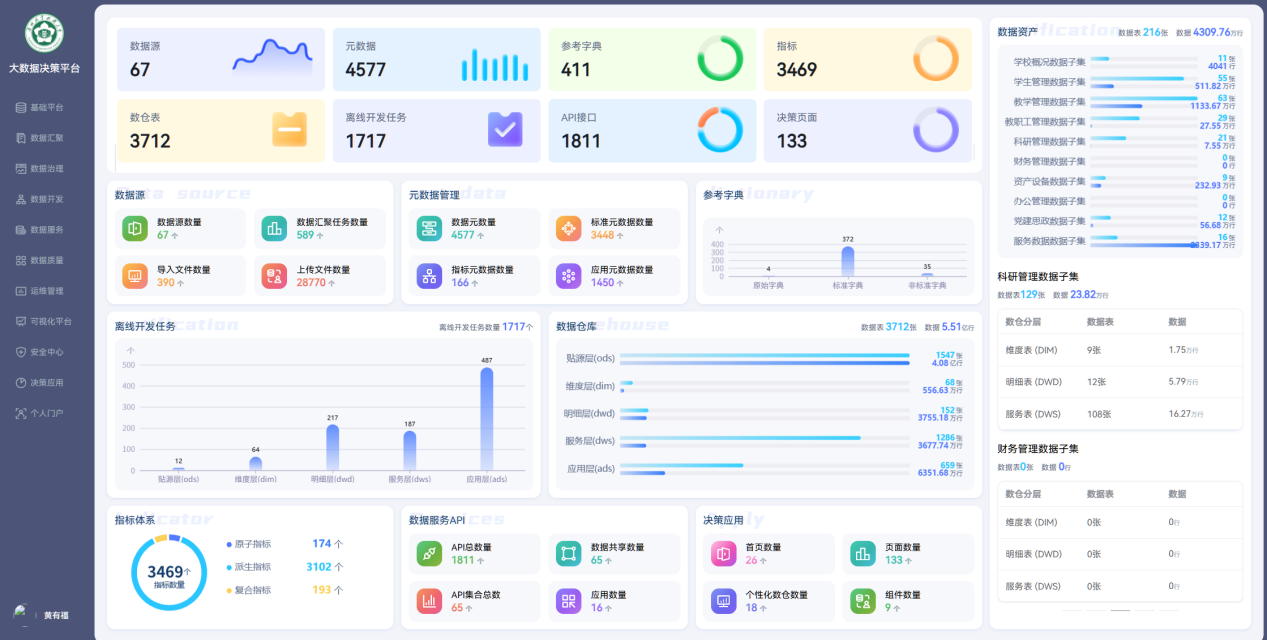Click the 学生管理数据子集 progress bar
The image size is (1267, 640).
pos(1142,82)
